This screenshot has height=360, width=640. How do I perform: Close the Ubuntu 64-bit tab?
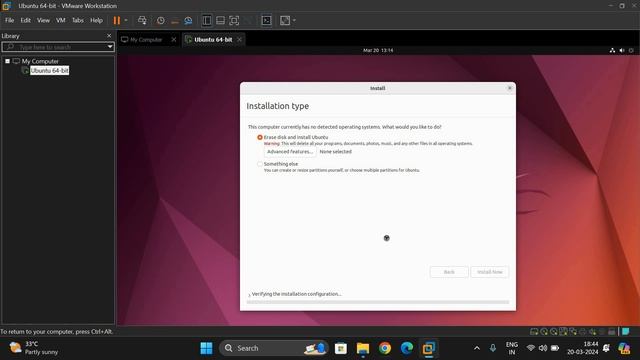tap(239, 40)
